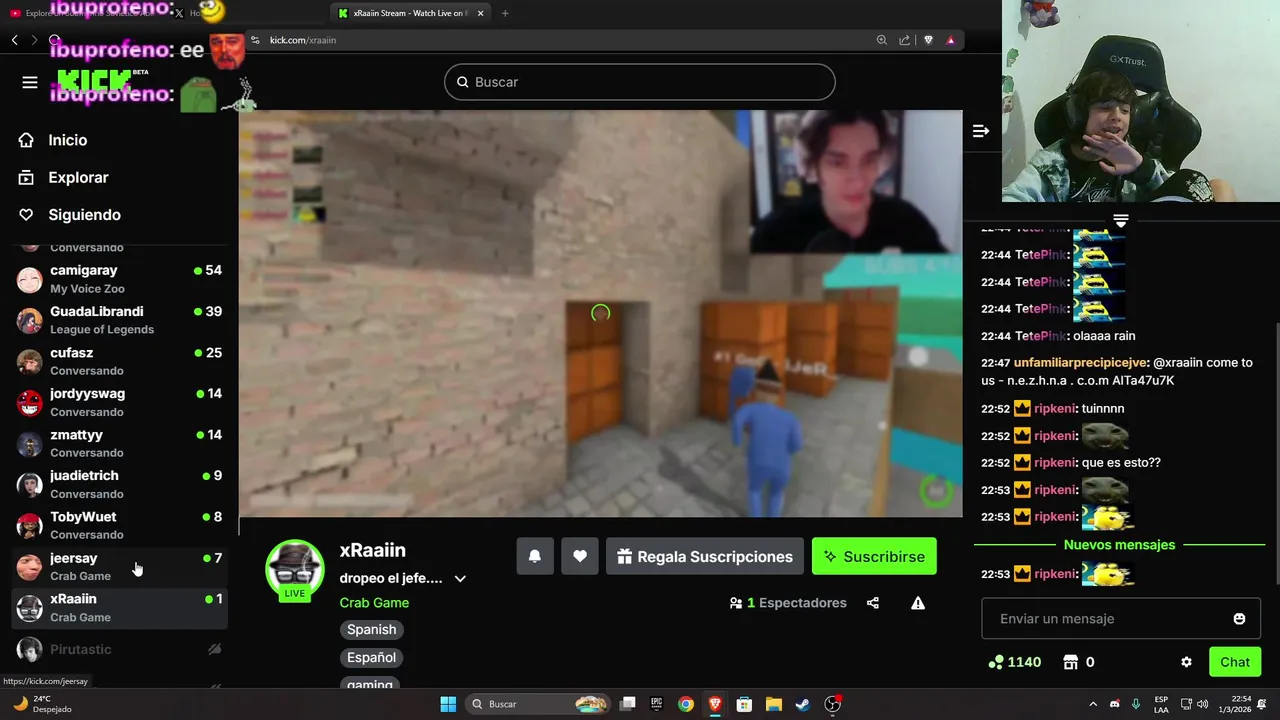Open Windows Start menu
The height and width of the screenshot is (720, 1280).
point(448,704)
